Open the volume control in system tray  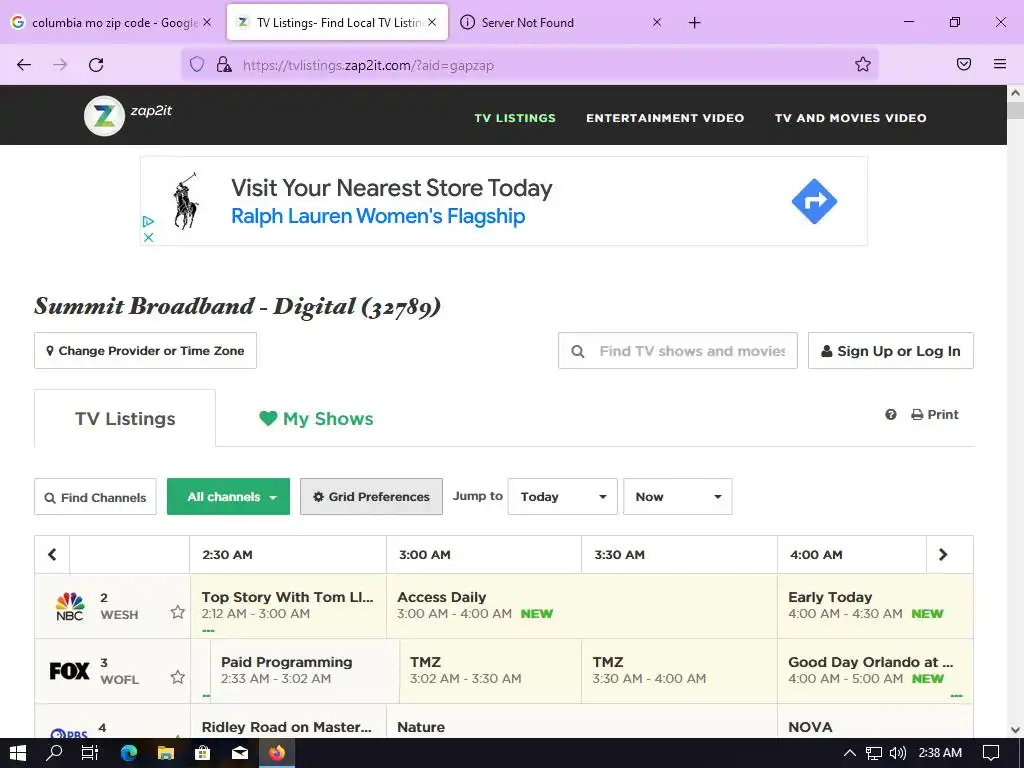click(x=898, y=753)
